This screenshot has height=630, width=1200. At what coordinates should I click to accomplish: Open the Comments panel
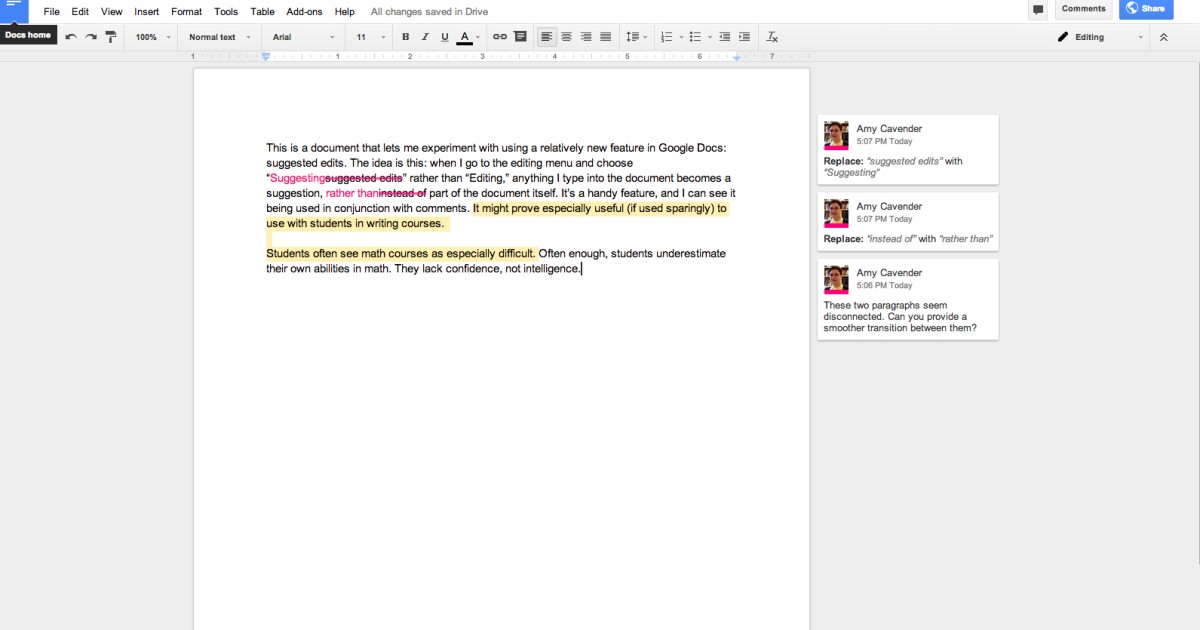point(1083,8)
